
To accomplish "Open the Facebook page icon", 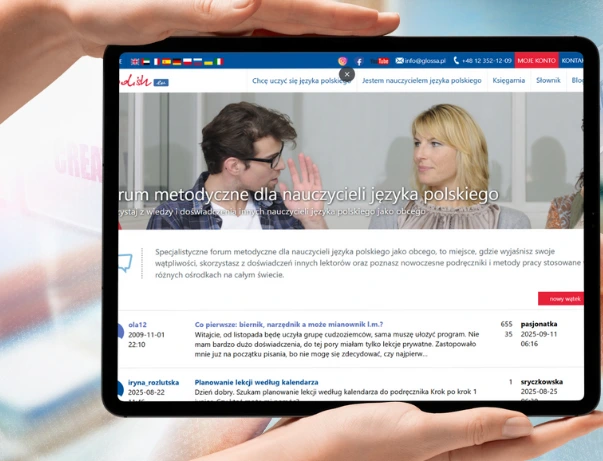I will (358, 61).
